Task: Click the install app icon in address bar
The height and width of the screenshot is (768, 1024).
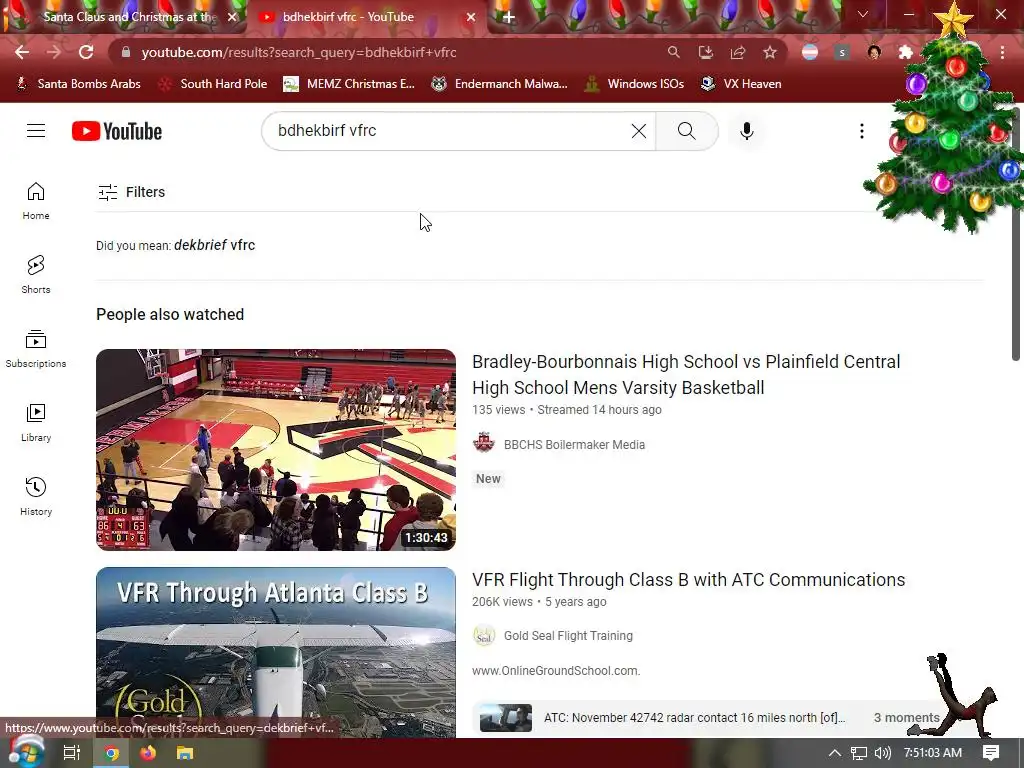Action: click(705, 52)
